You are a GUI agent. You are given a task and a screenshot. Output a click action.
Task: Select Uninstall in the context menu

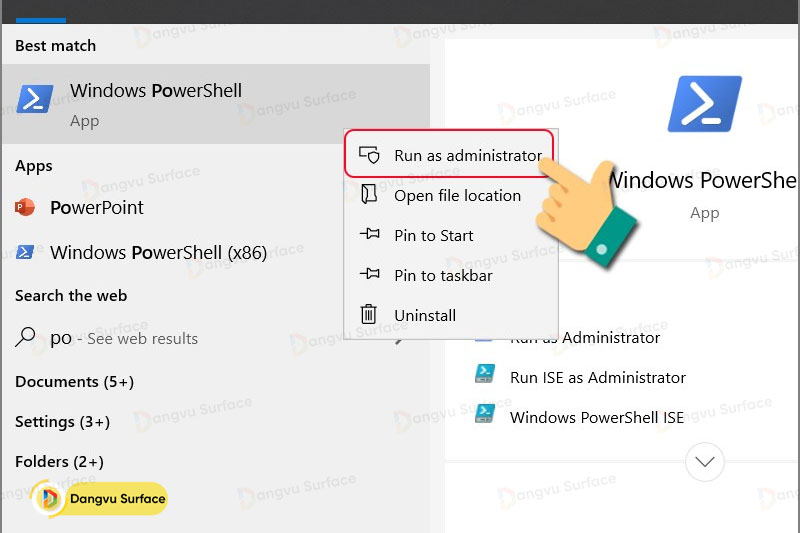click(x=425, y=315)
